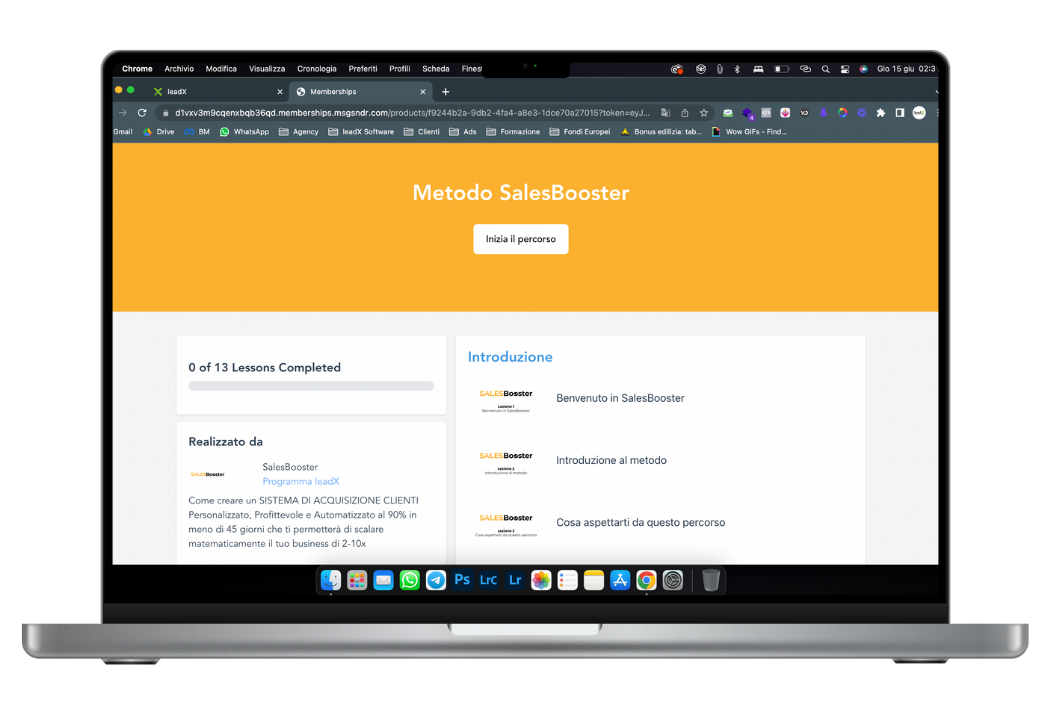Screen dimensions: 1043x714
Task: Open a new browser tab
Action: point(446,92)
